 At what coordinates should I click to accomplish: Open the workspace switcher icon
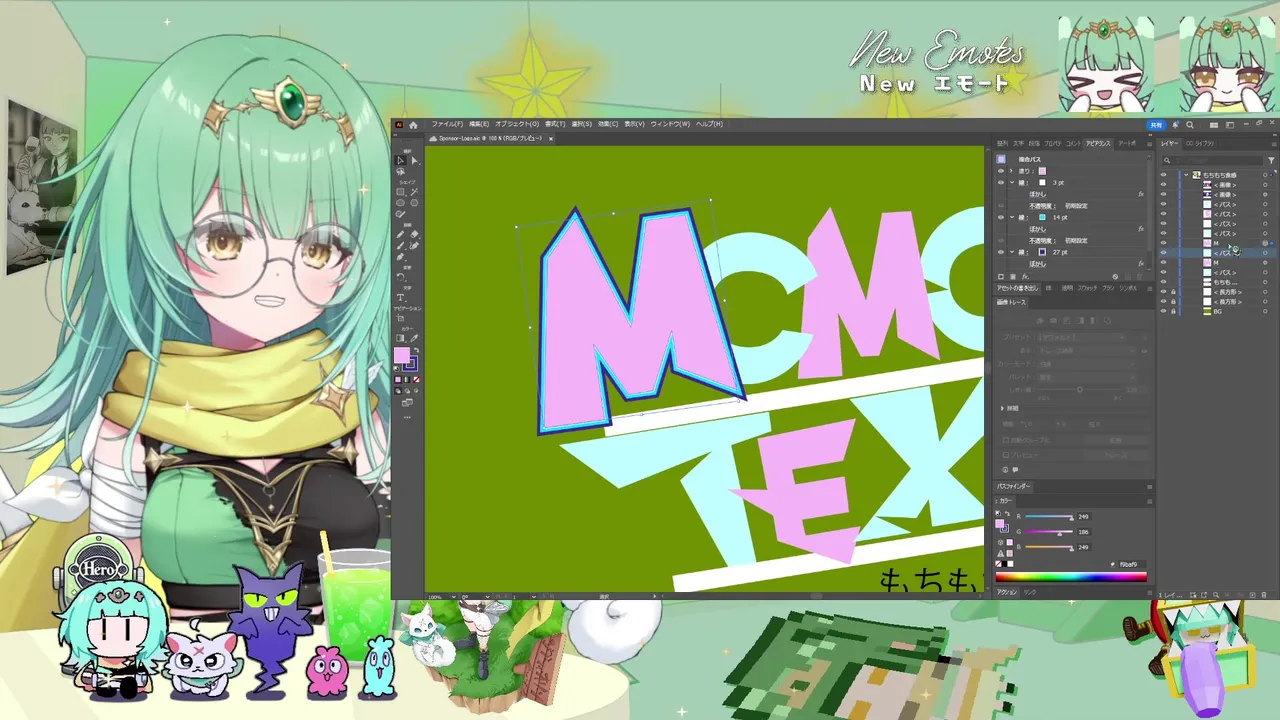point(1230,125)
